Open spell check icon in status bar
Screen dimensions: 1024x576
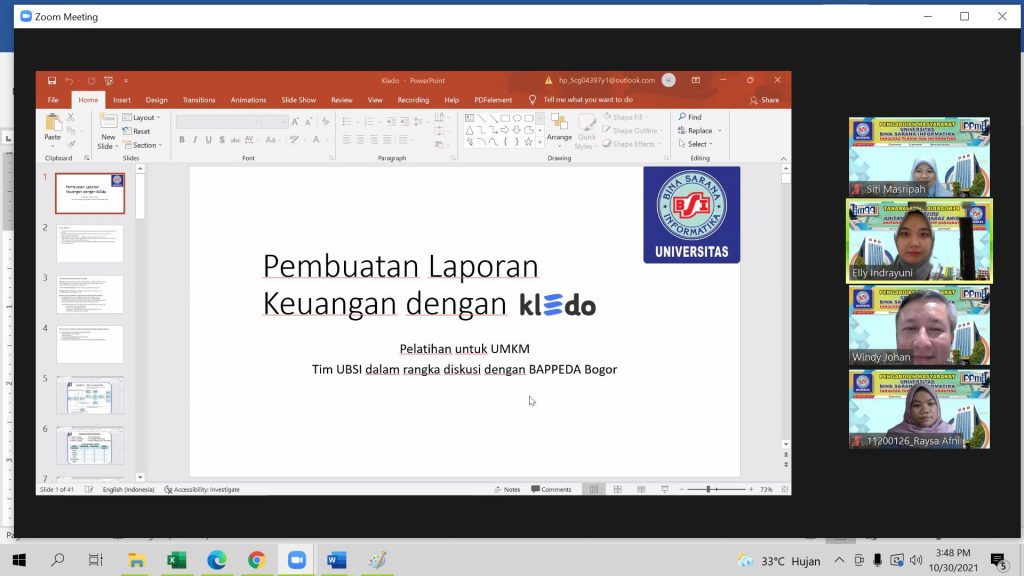click(89, 489)
